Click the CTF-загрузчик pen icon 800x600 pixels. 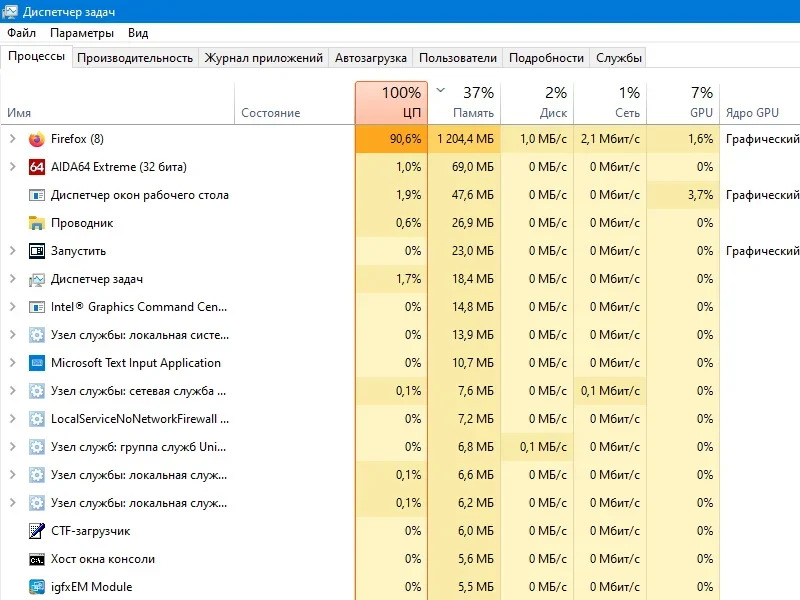37,531
